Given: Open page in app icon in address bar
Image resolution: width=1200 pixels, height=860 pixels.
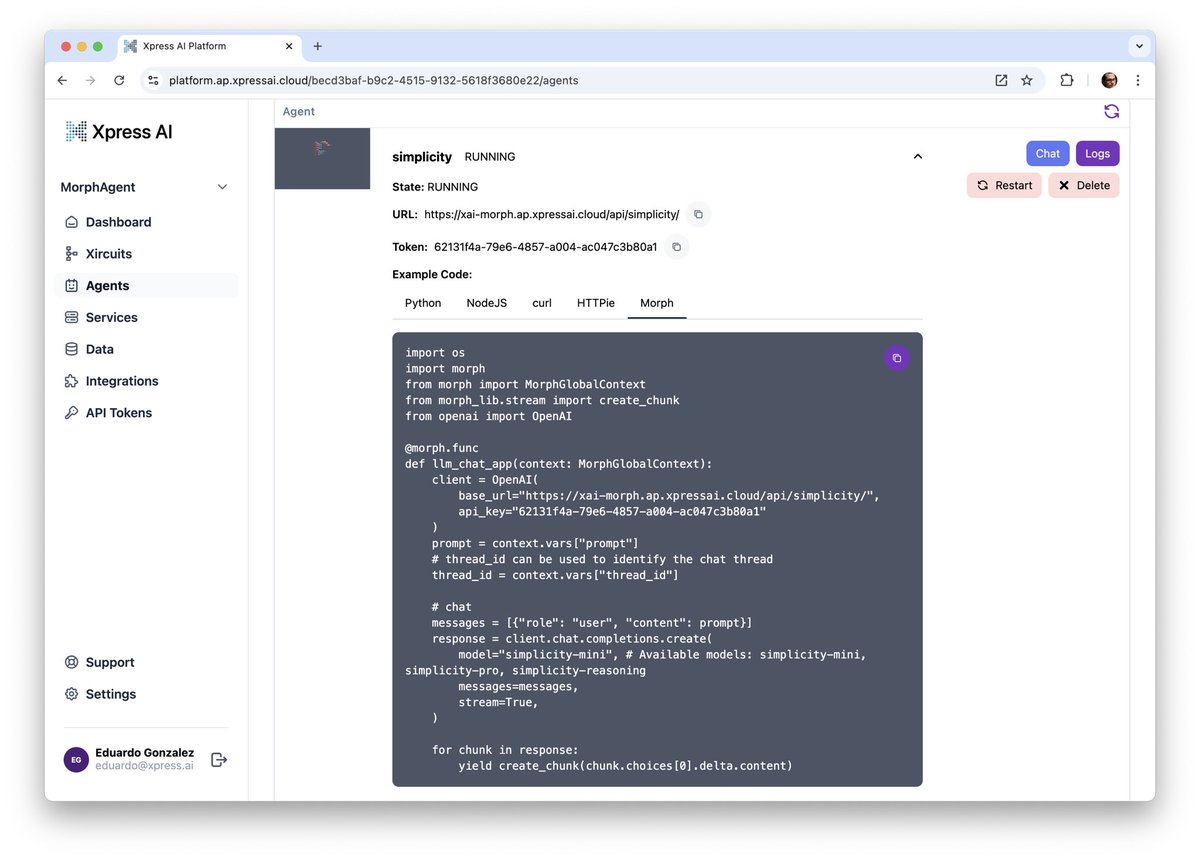Looking at the screenshot, I should (1001, 80).
